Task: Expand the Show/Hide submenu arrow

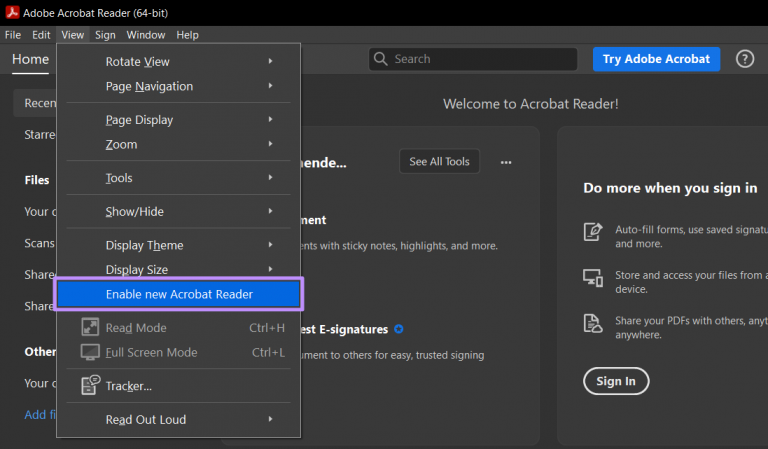Action: pos(270,211)
